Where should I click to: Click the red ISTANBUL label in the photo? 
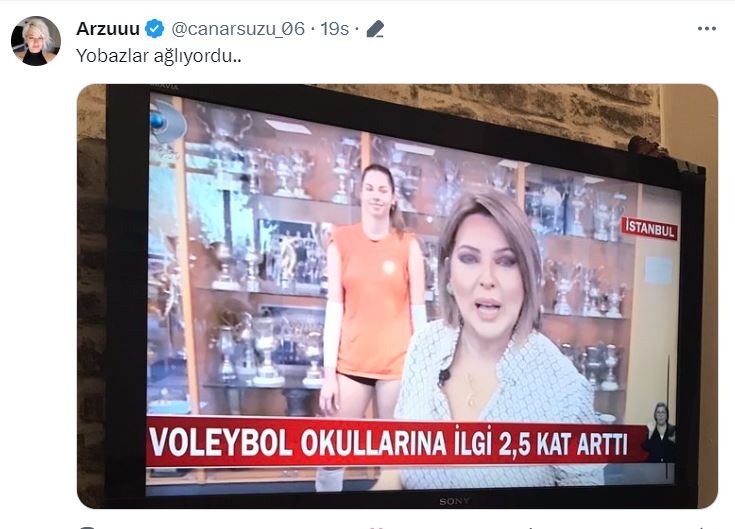pos(650,229)
